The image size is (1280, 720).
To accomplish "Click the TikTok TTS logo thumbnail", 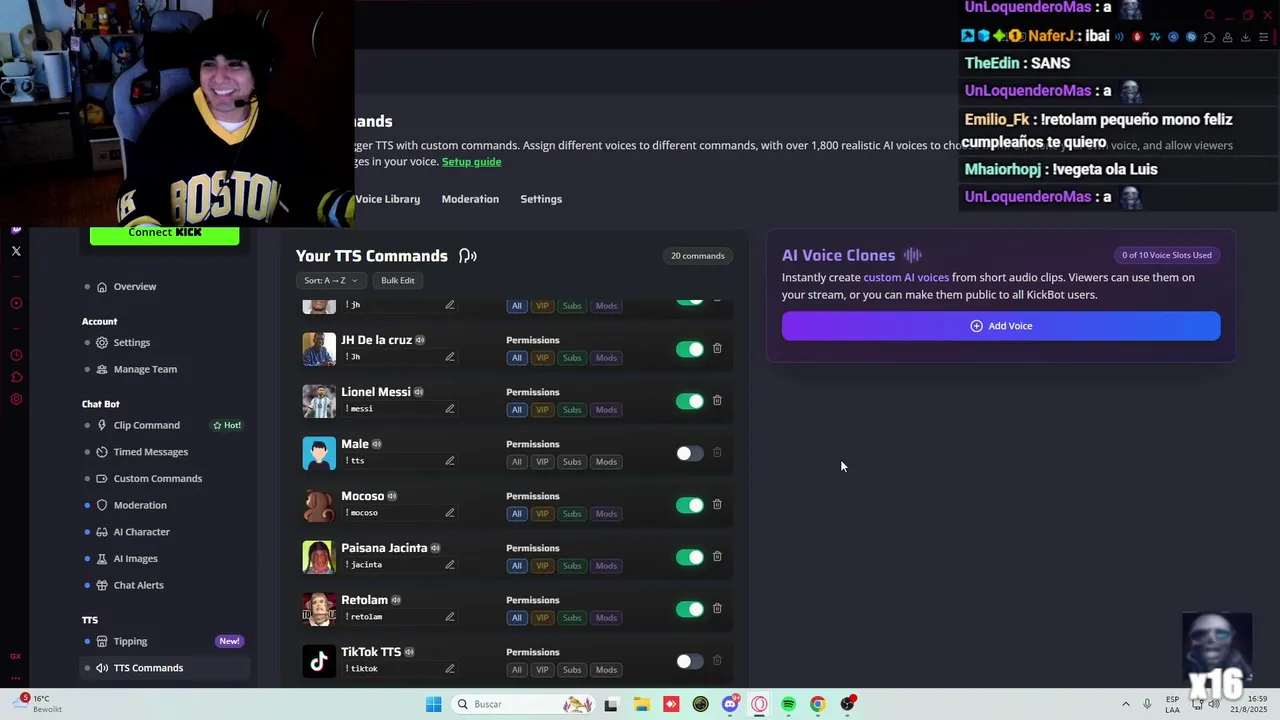I will tap(319, 661).
